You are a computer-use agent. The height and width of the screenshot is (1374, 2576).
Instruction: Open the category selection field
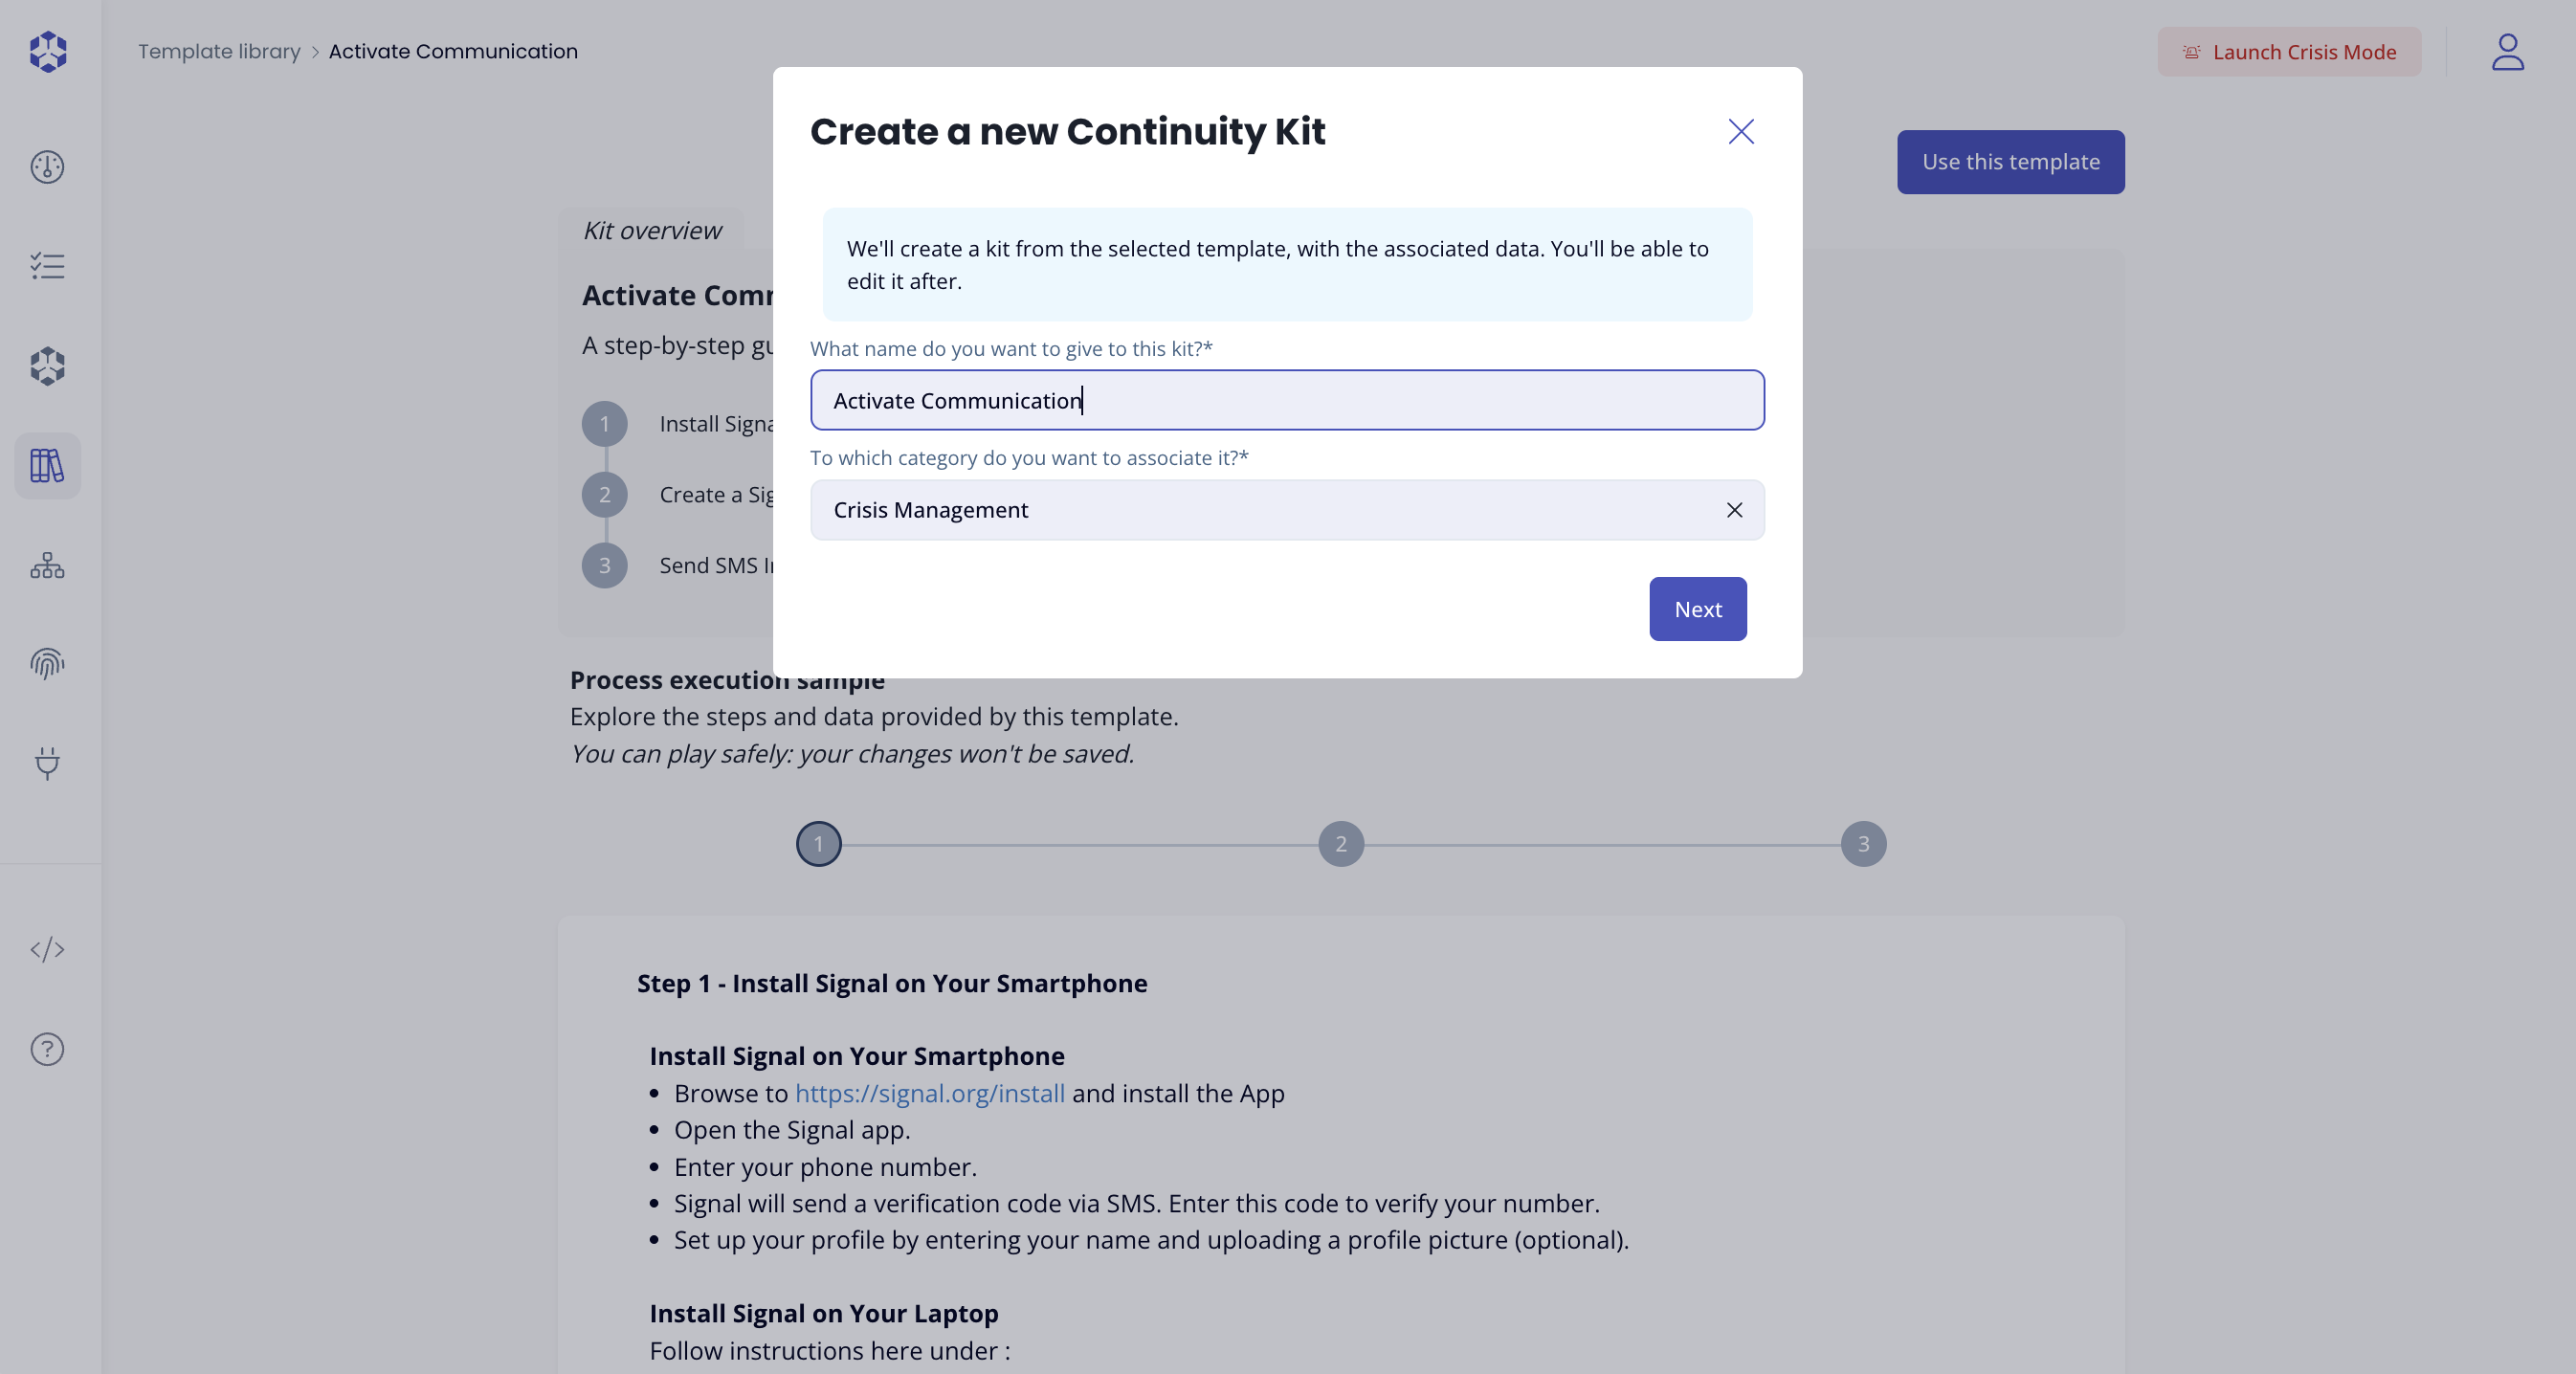tap(1200, 510)
